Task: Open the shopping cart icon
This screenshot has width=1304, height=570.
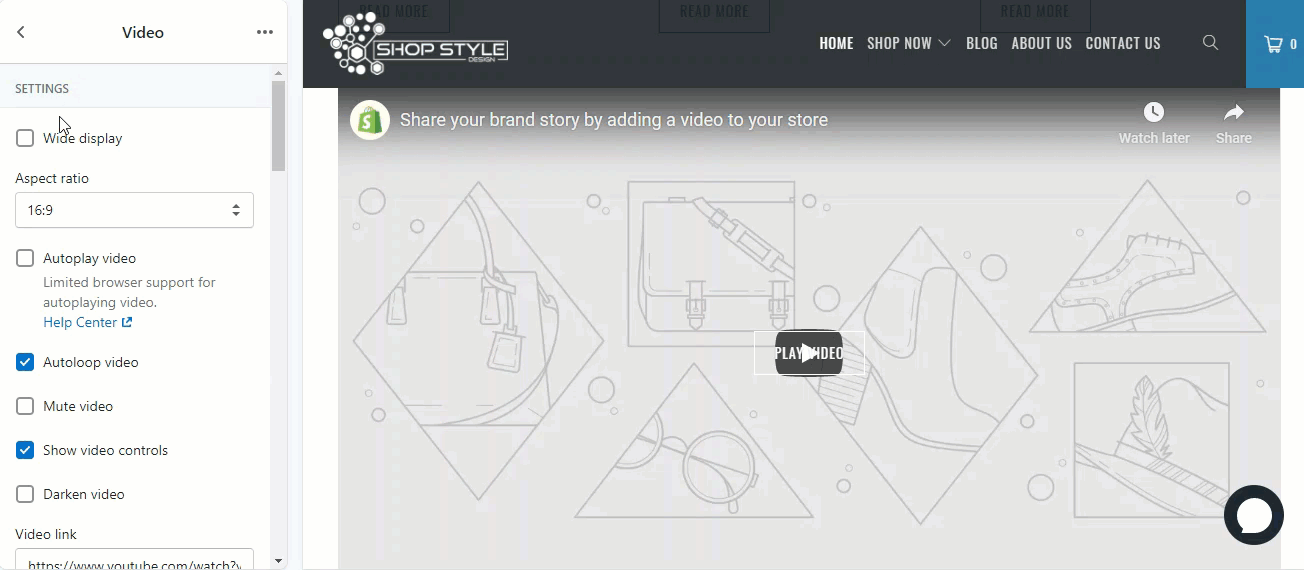Action: 1274,44
